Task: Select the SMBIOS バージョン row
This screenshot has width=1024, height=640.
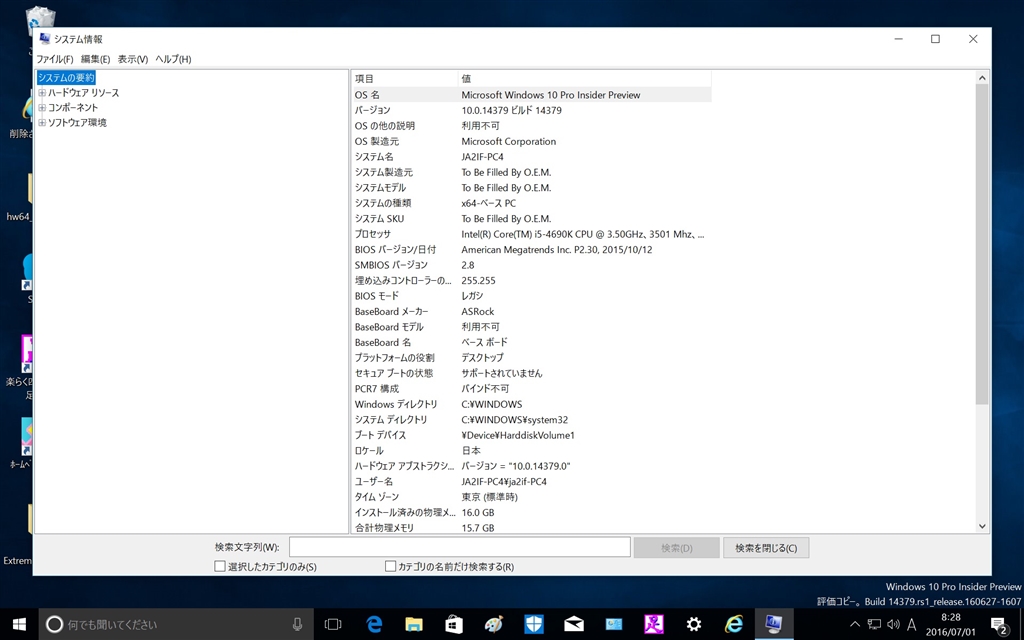Action: click(x=532, y=265)
